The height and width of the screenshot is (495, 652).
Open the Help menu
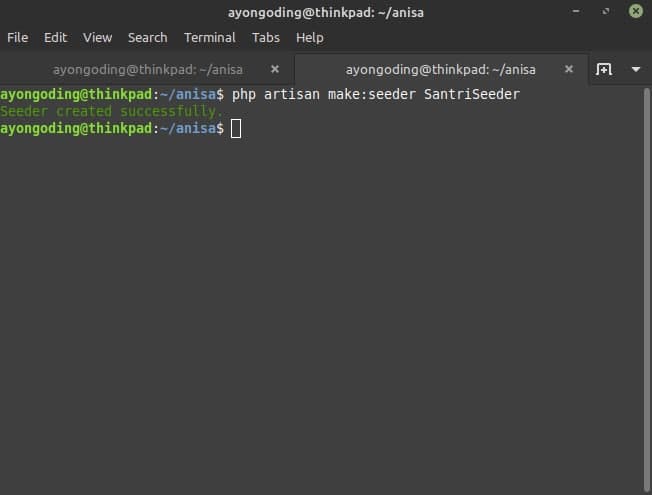[x=310, y=38]
